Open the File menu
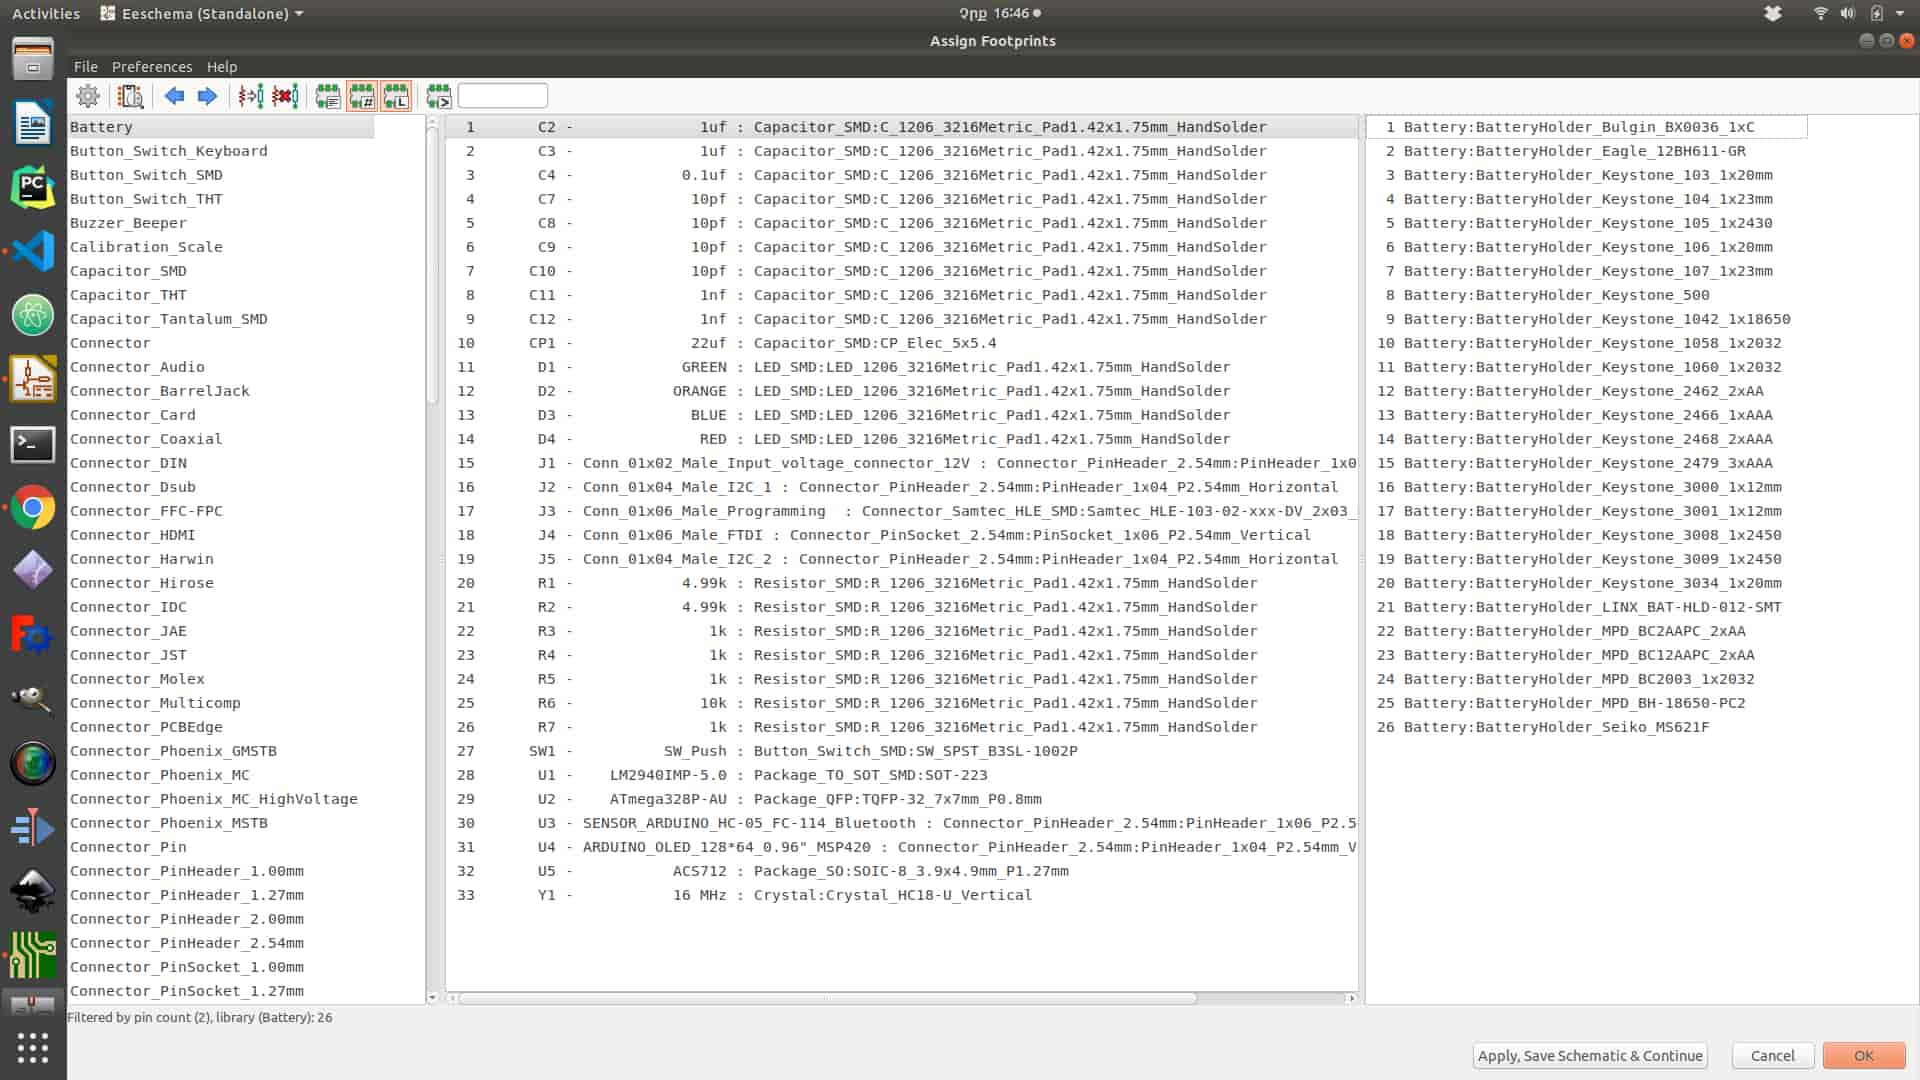The image size is (1920, 1080). pos(85,66)
